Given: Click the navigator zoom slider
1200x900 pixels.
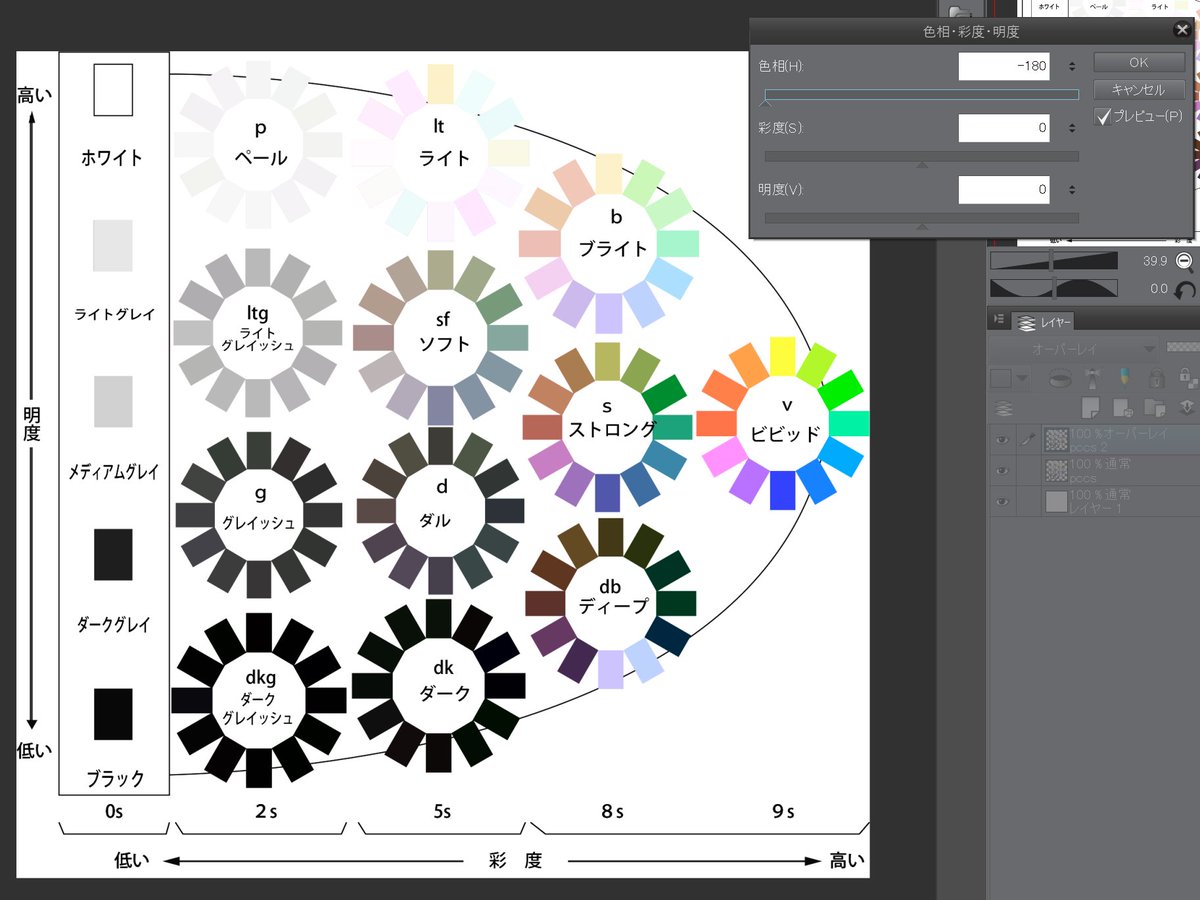Looking at the screenshot, I should point(1053,261).
